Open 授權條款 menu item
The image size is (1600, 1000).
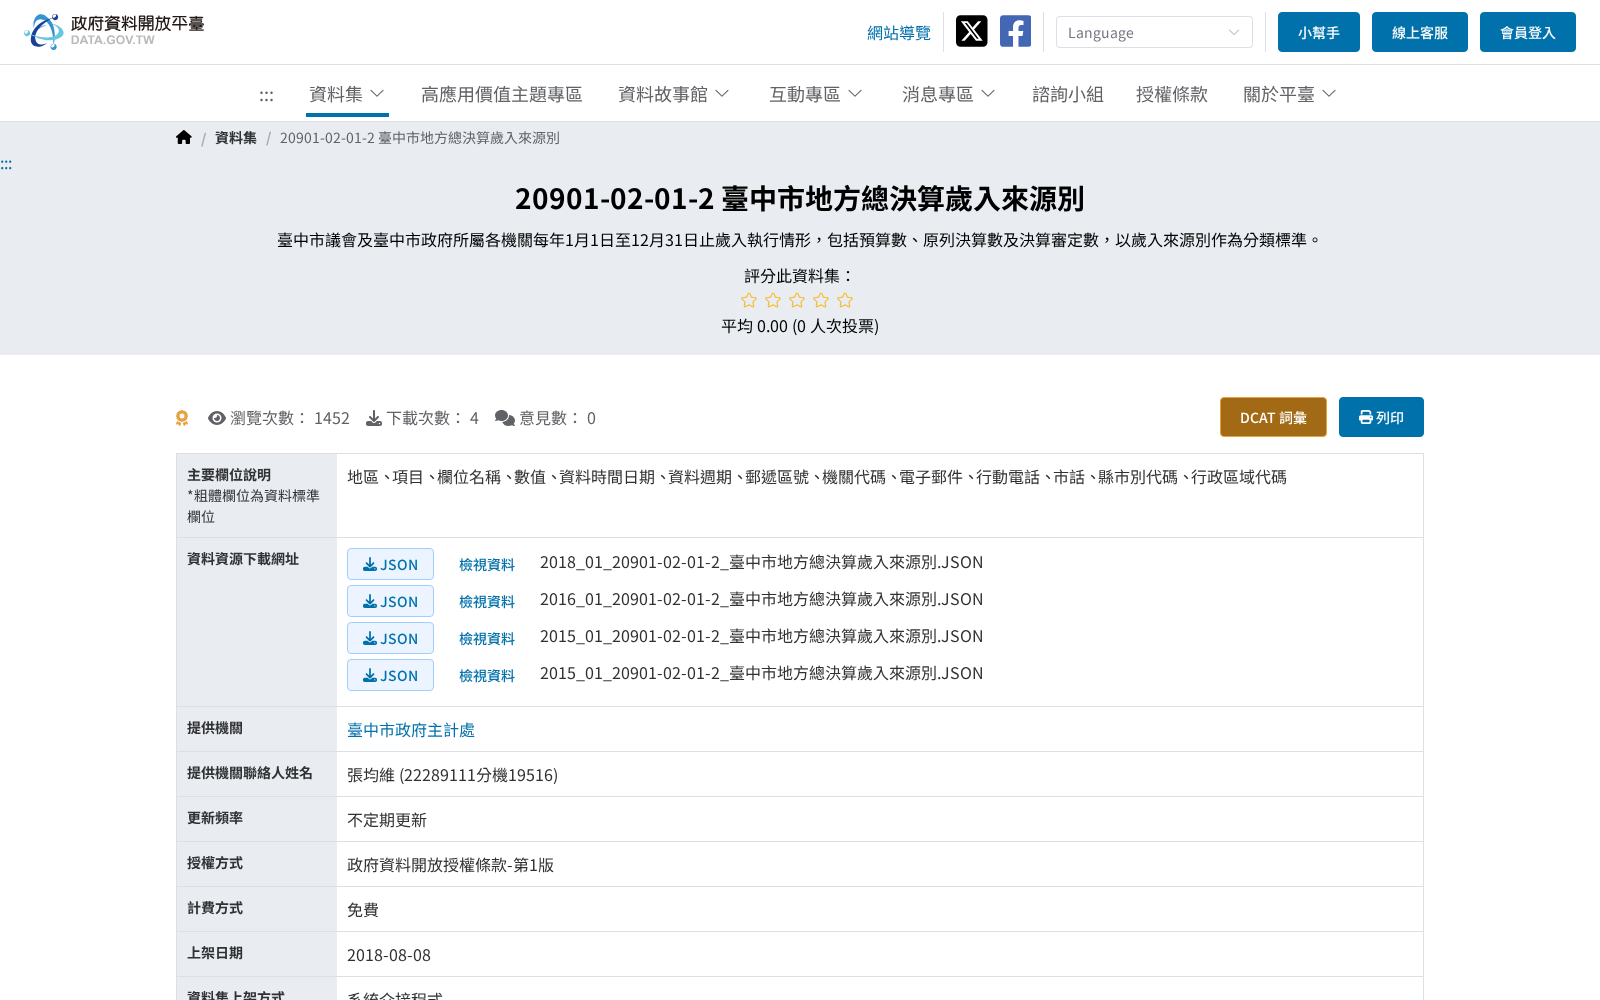(1172, 94)
